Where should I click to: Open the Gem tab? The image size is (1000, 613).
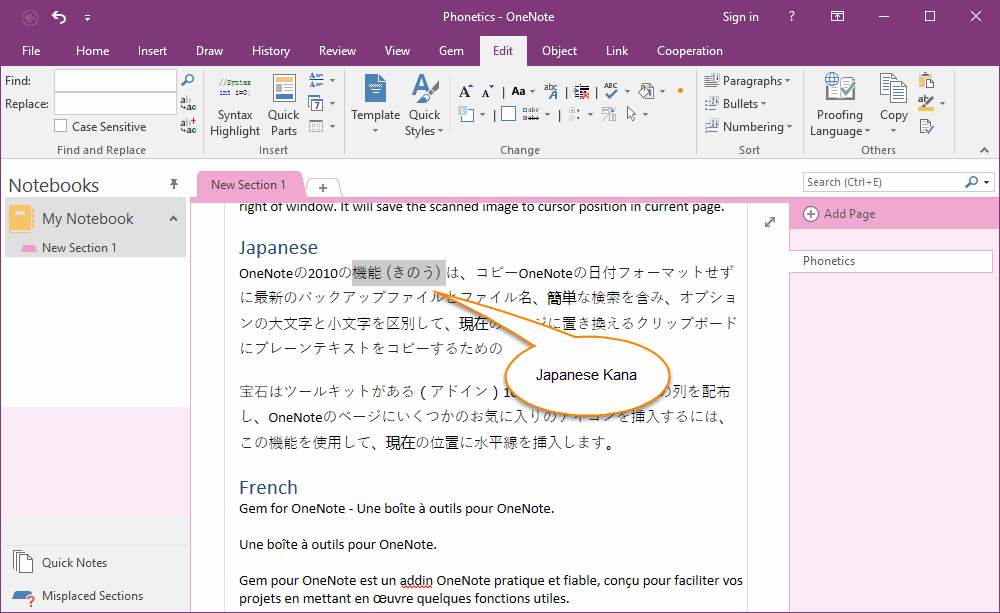[451, 51]
